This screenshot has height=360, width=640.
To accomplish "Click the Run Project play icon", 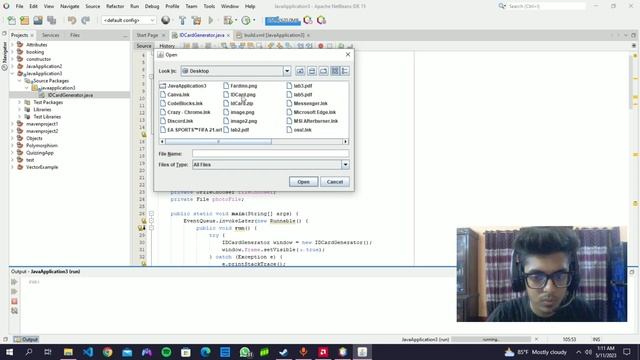I will coord(211,20).
